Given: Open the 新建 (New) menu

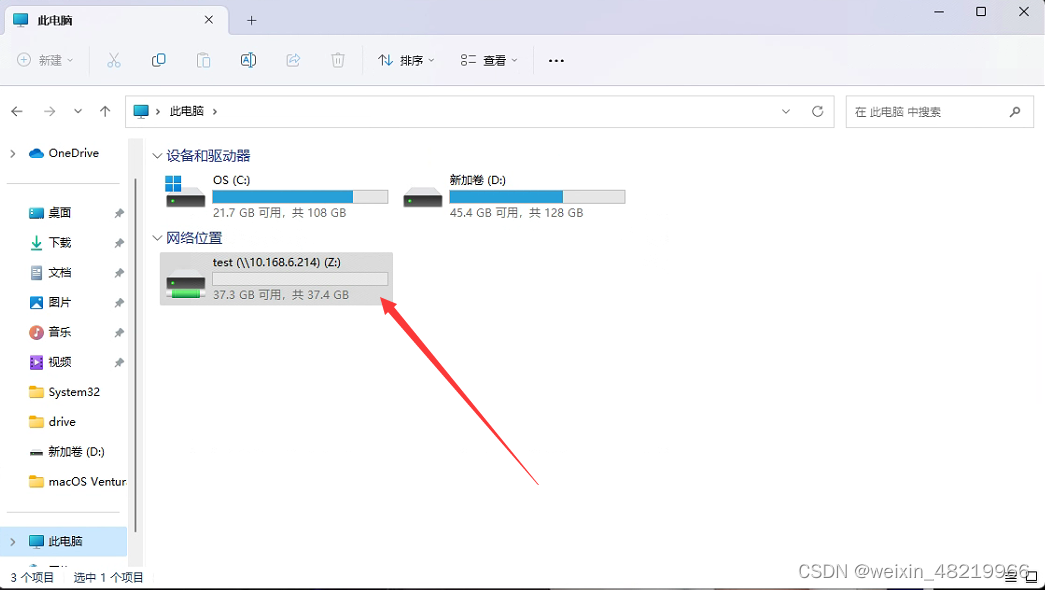Looking at the screenshot, I should coord(45,61).
